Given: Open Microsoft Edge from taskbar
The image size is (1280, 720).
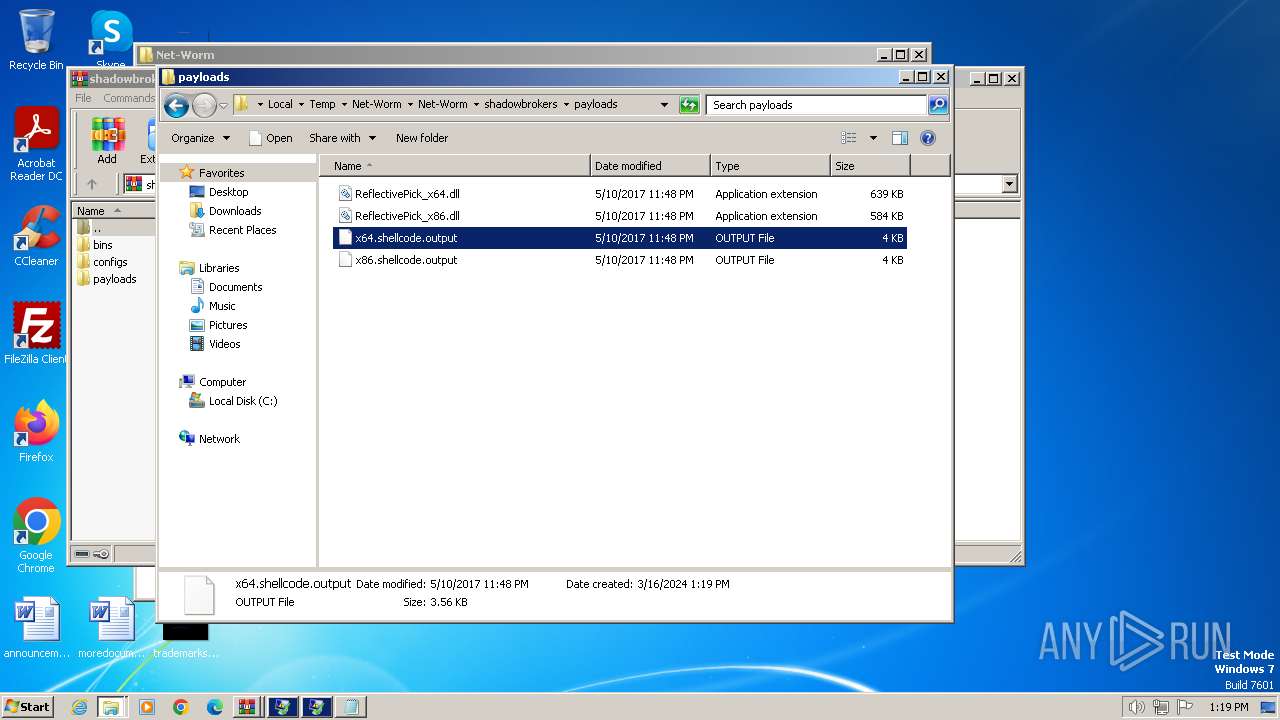Looking at the screenshot, I should tap(214, 707).
